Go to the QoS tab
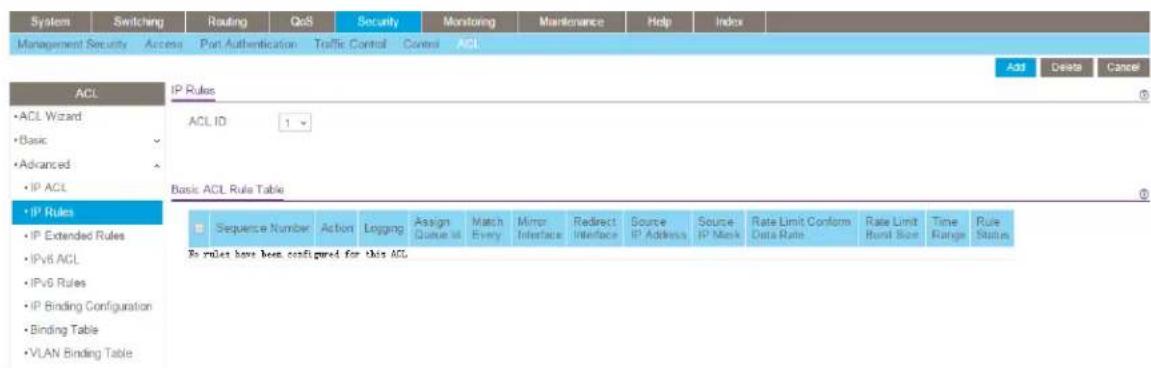Image resolution: width=1151 pixels, height=368 pixels. [302, 23]
